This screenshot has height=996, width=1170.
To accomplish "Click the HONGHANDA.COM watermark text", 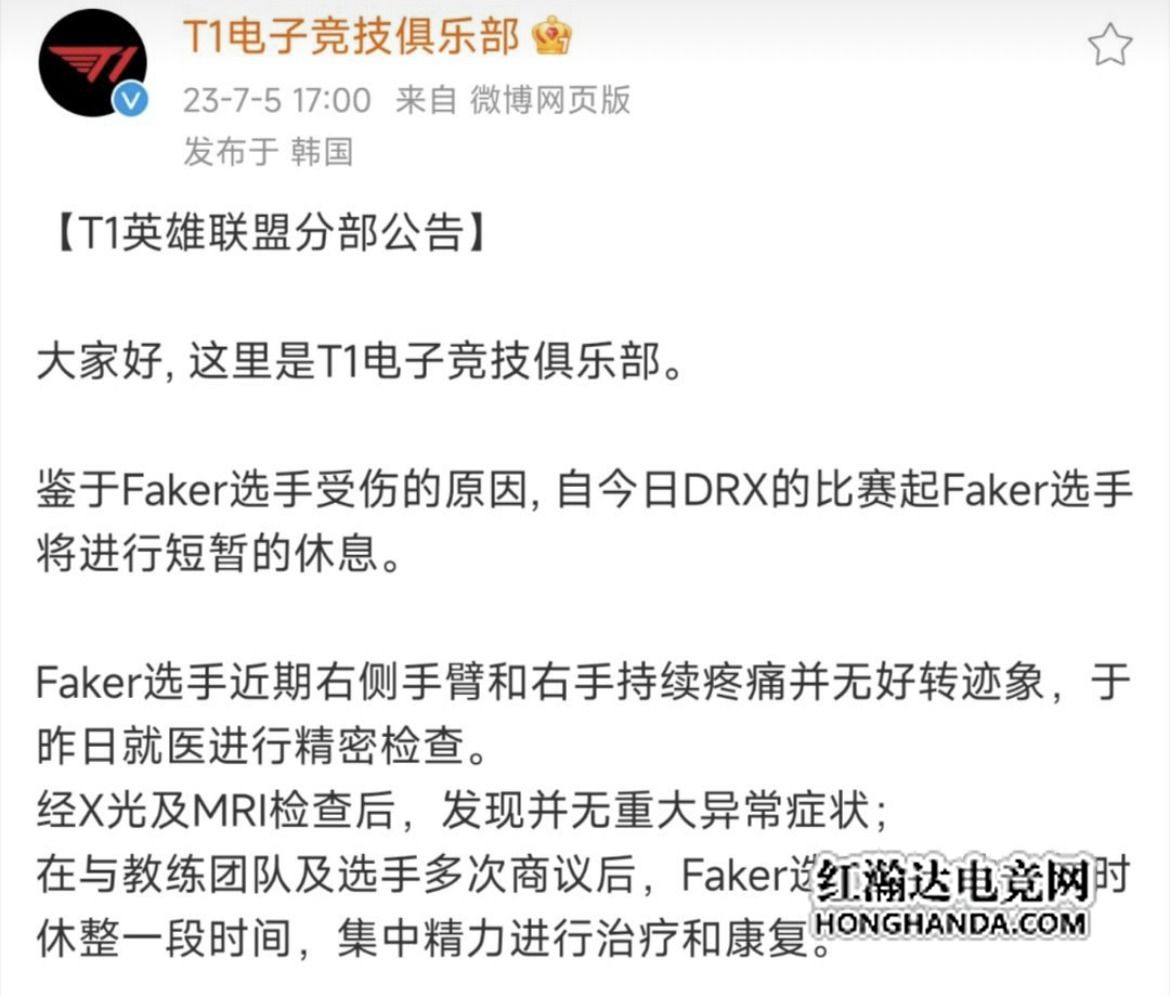I will 950,924.
